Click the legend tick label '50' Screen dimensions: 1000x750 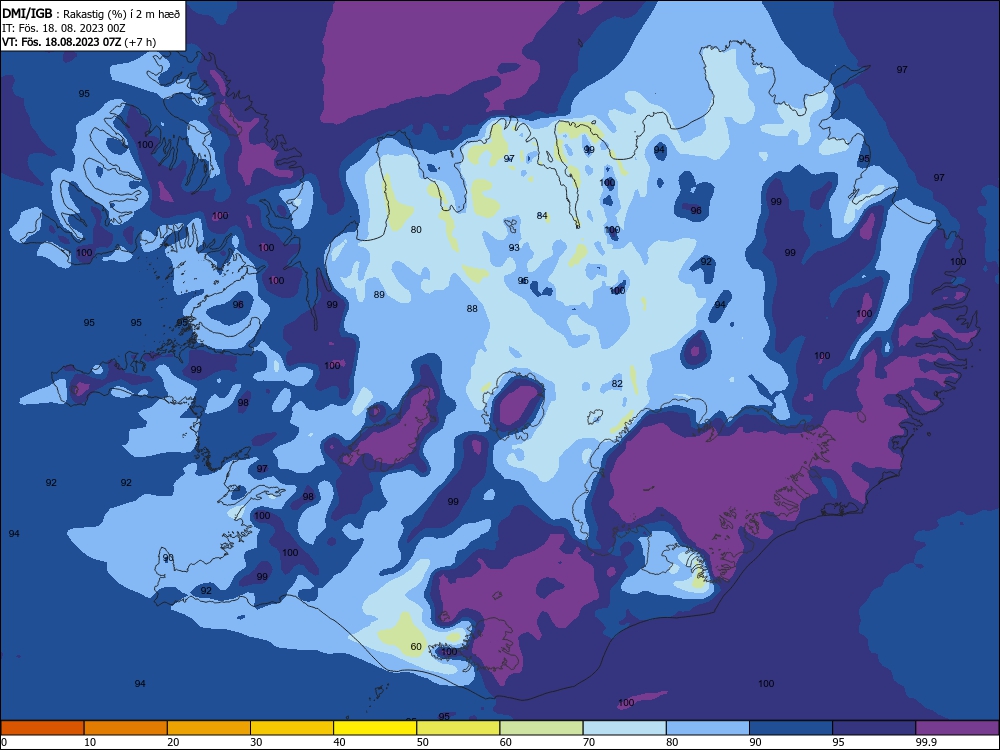point(423,742)
